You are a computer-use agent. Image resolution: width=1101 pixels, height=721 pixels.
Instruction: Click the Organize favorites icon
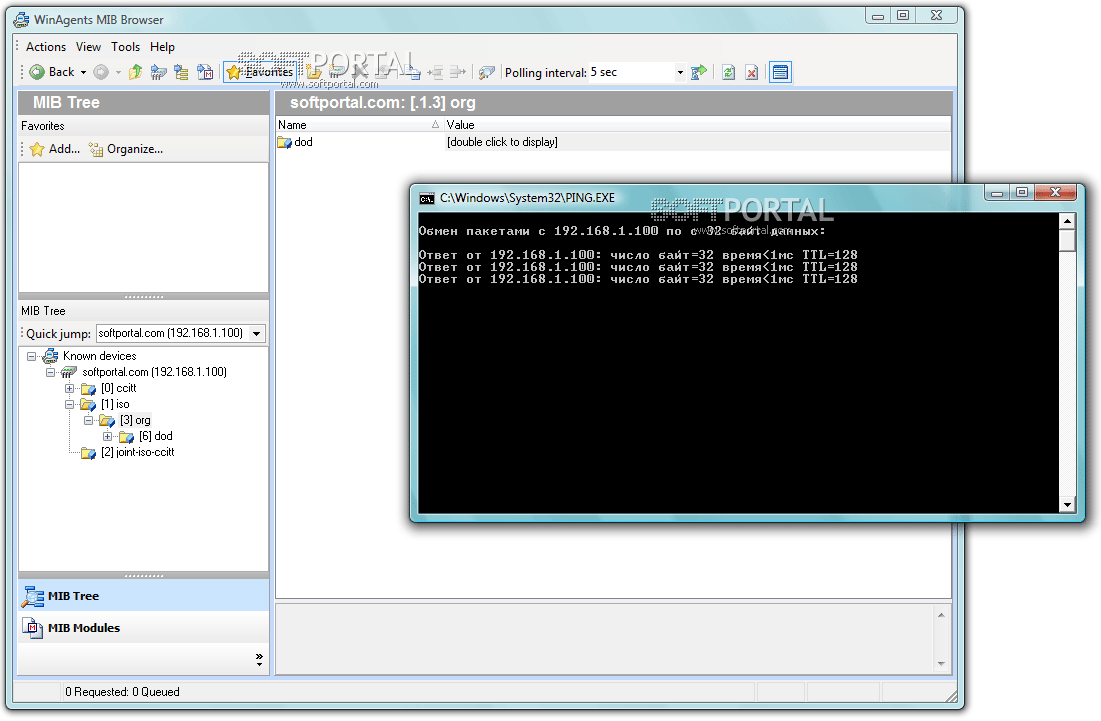[x=96, y=149]
